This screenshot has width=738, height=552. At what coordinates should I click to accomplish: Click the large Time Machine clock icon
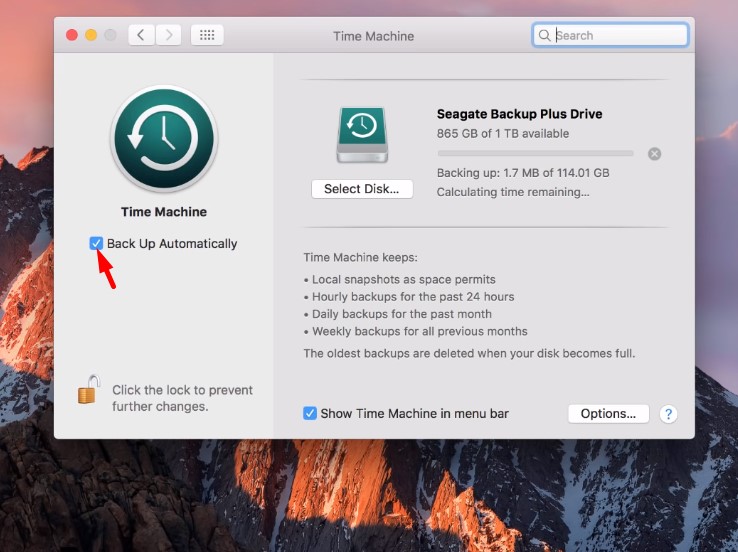(164, 139)
